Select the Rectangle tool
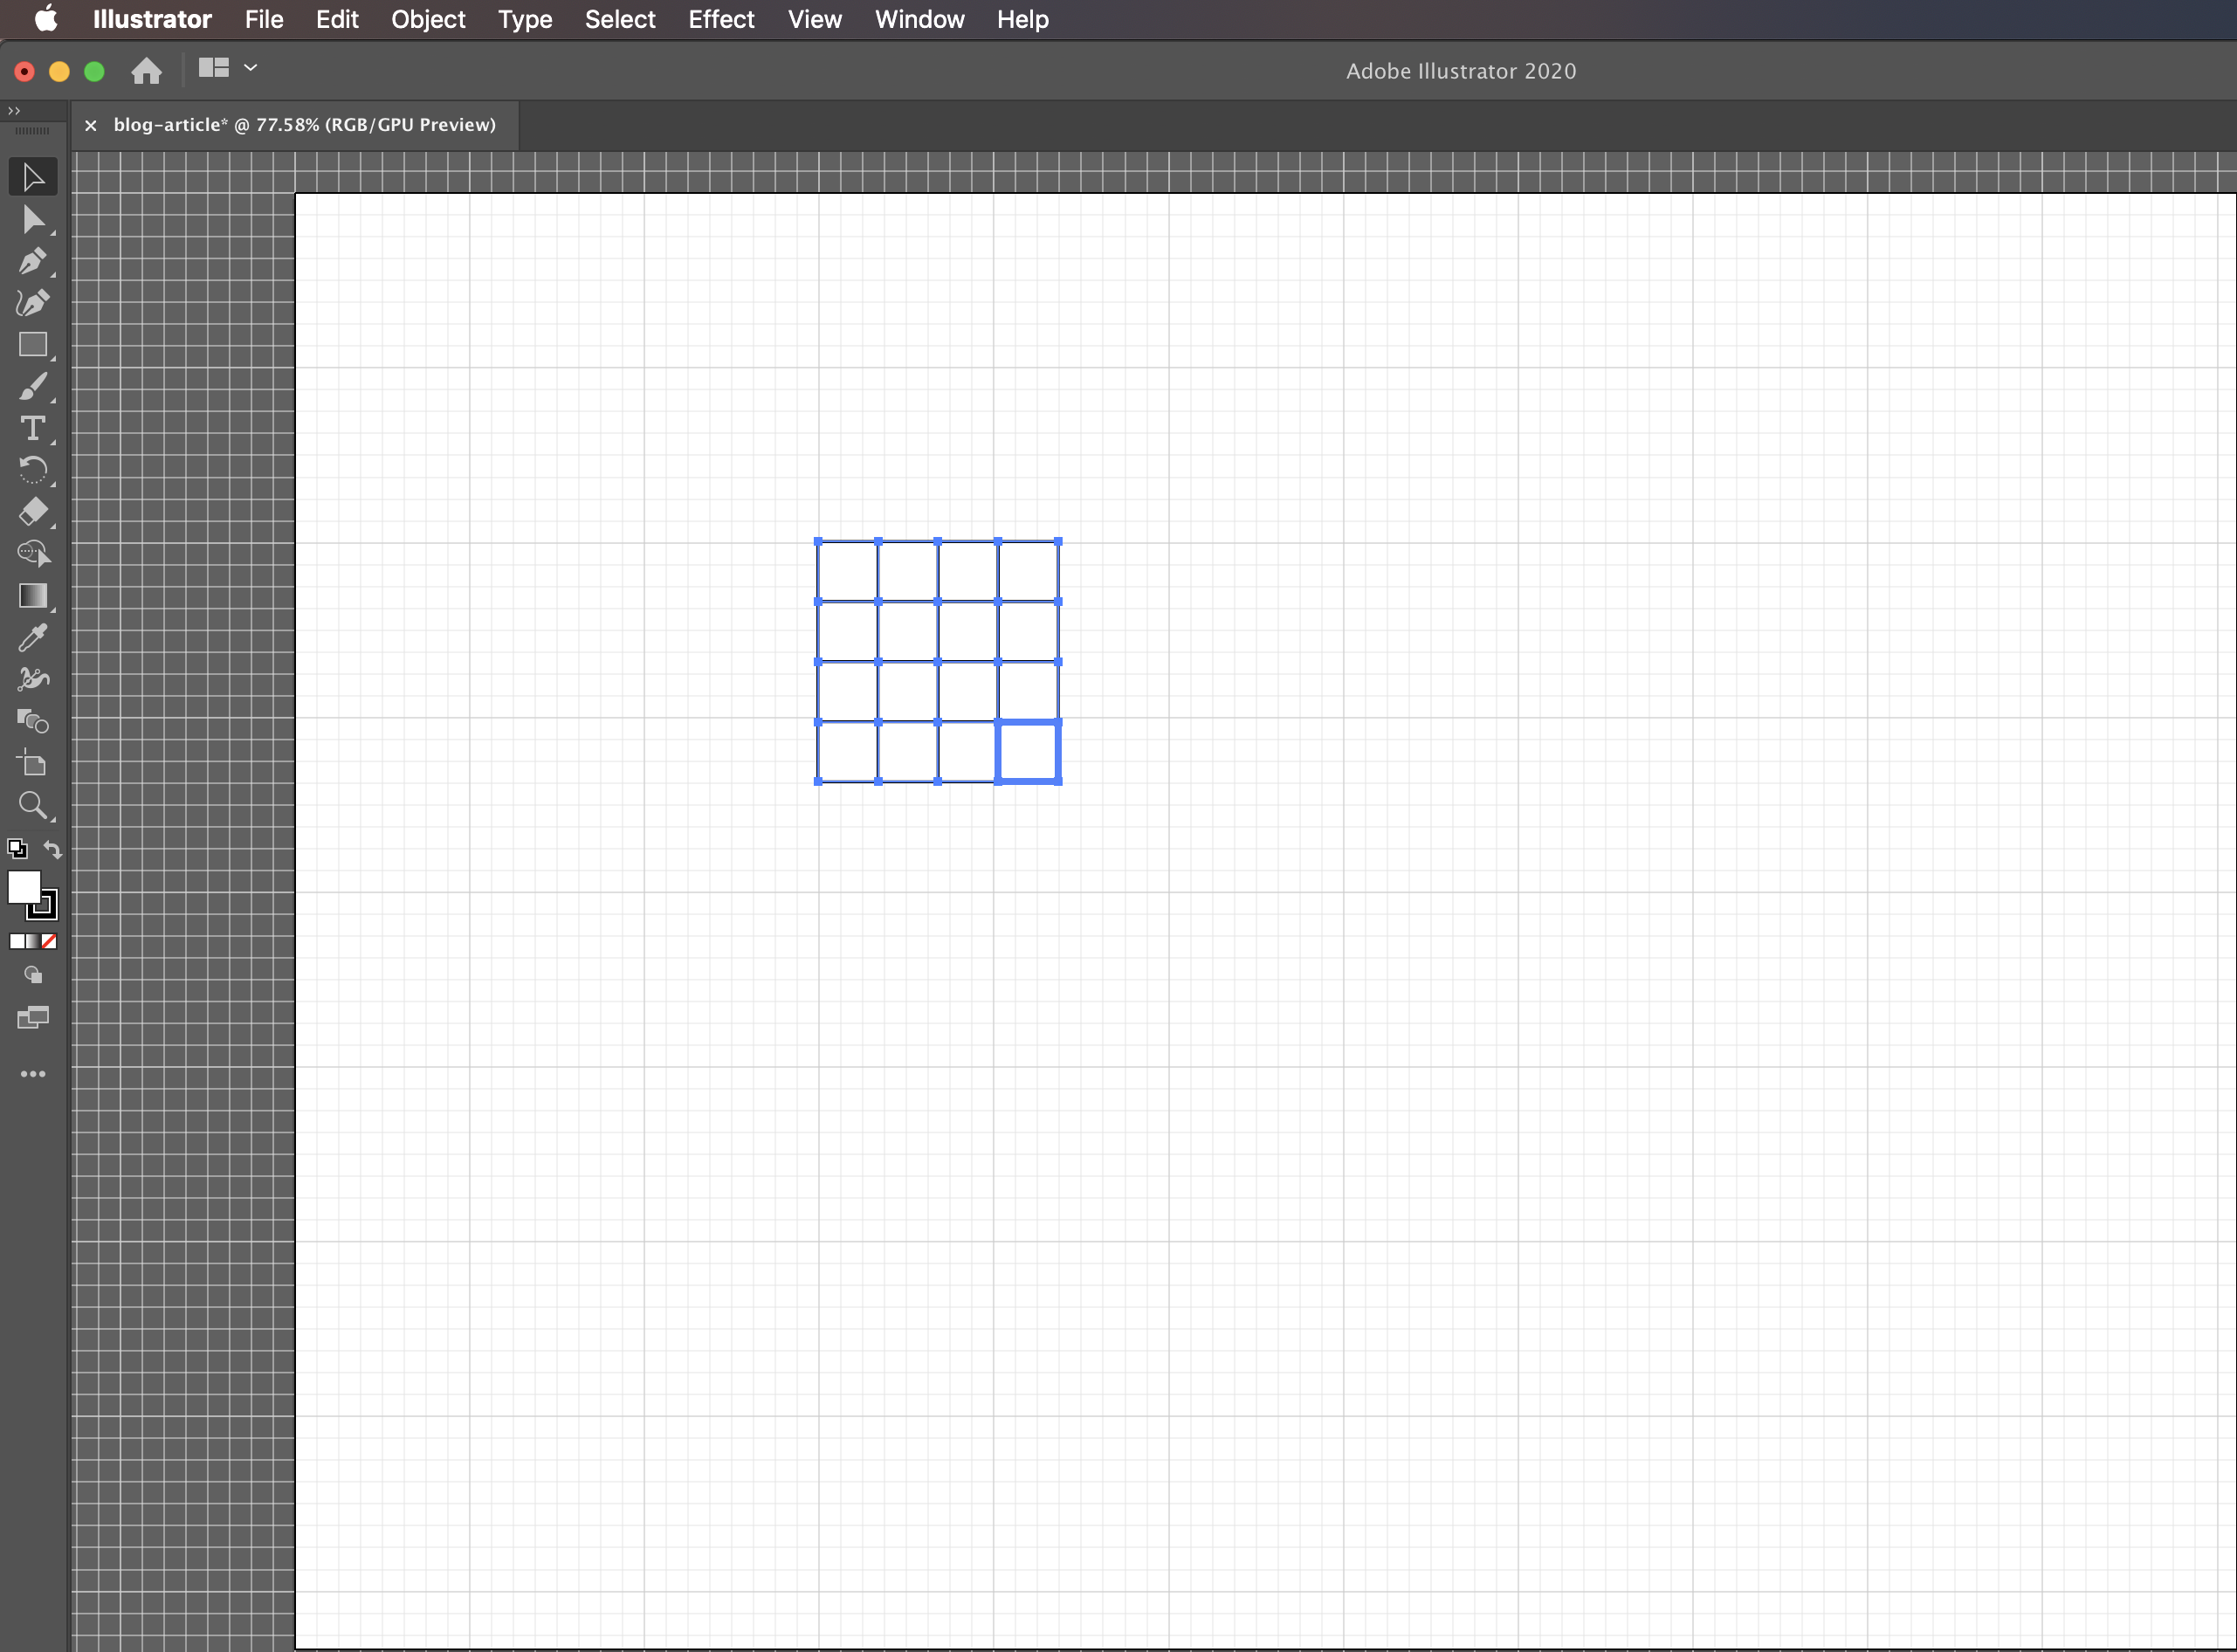The width and height of the screenshot is (2237, 1652). (31, 342)
